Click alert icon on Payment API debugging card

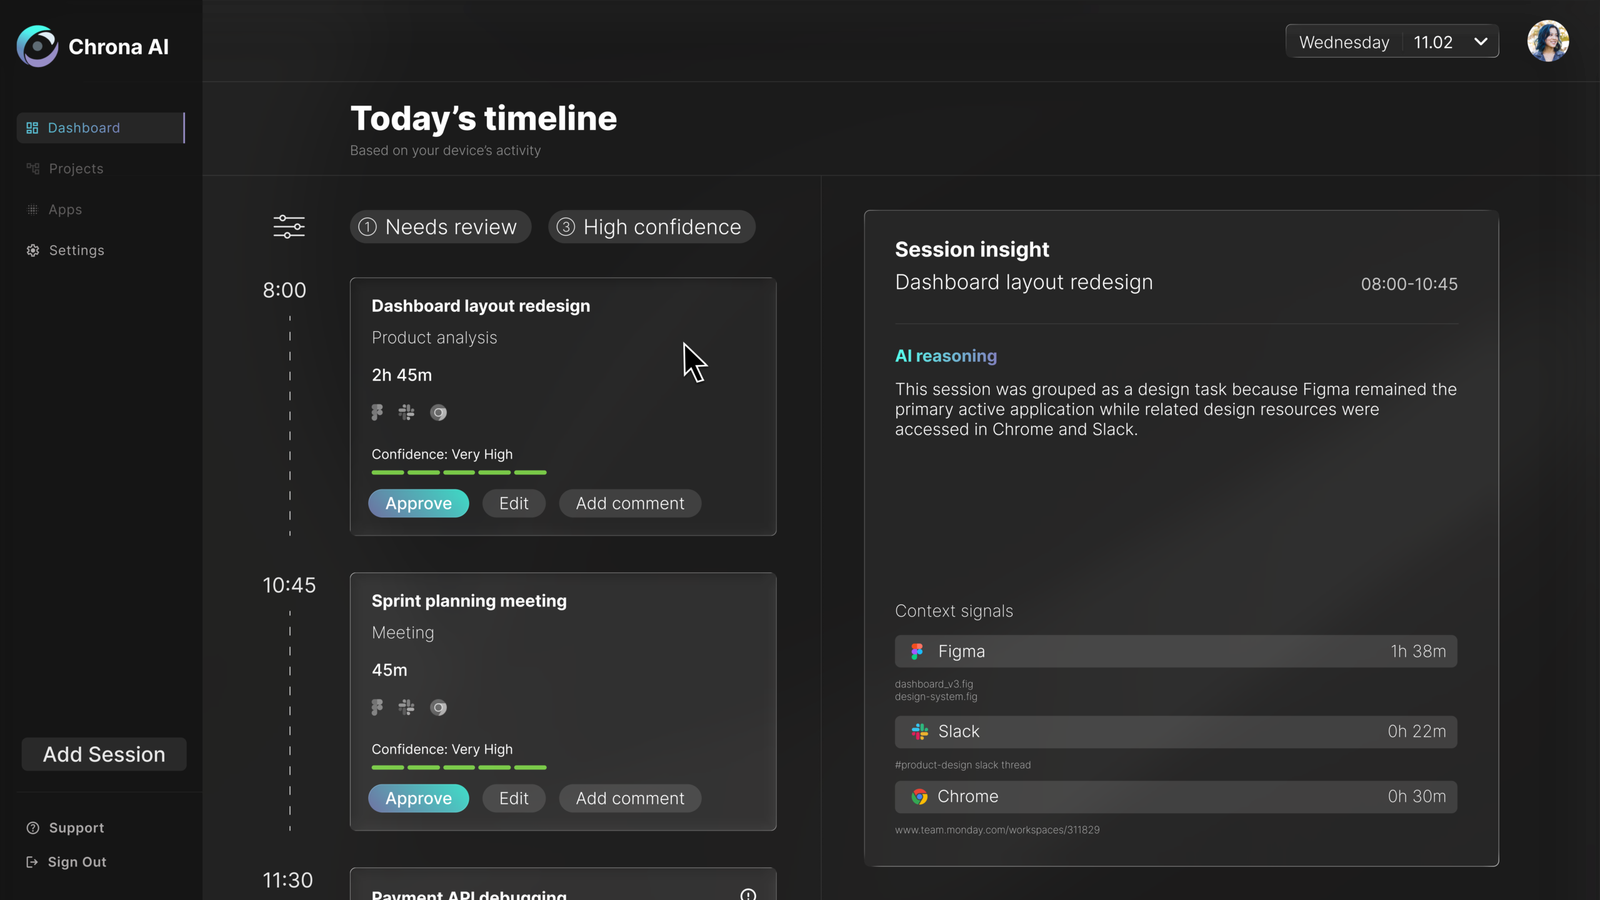point(748,894)
